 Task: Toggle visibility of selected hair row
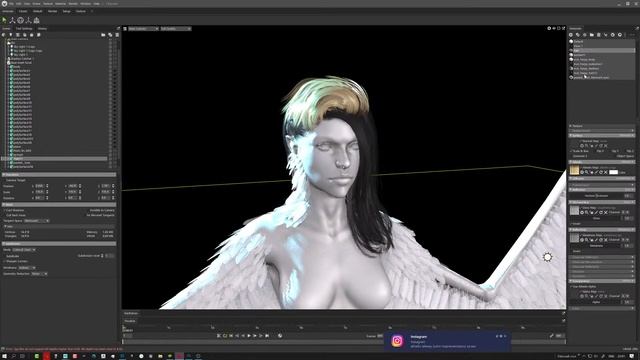[x=110, y=159]
